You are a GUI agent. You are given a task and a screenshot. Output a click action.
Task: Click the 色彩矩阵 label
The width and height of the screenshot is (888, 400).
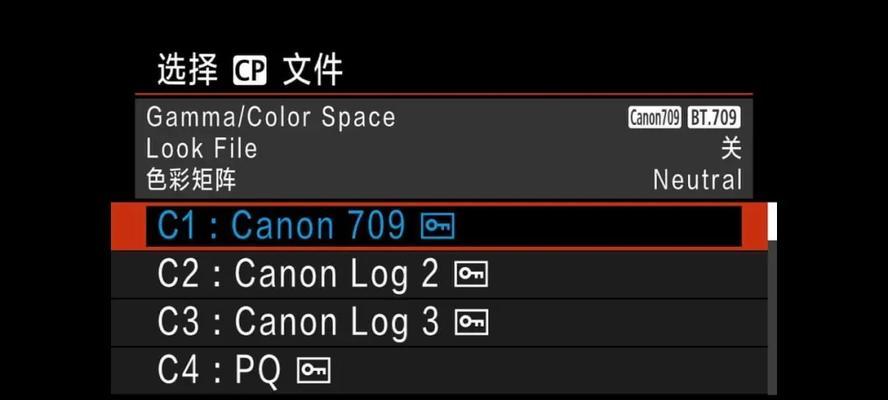tap(191, 180)
